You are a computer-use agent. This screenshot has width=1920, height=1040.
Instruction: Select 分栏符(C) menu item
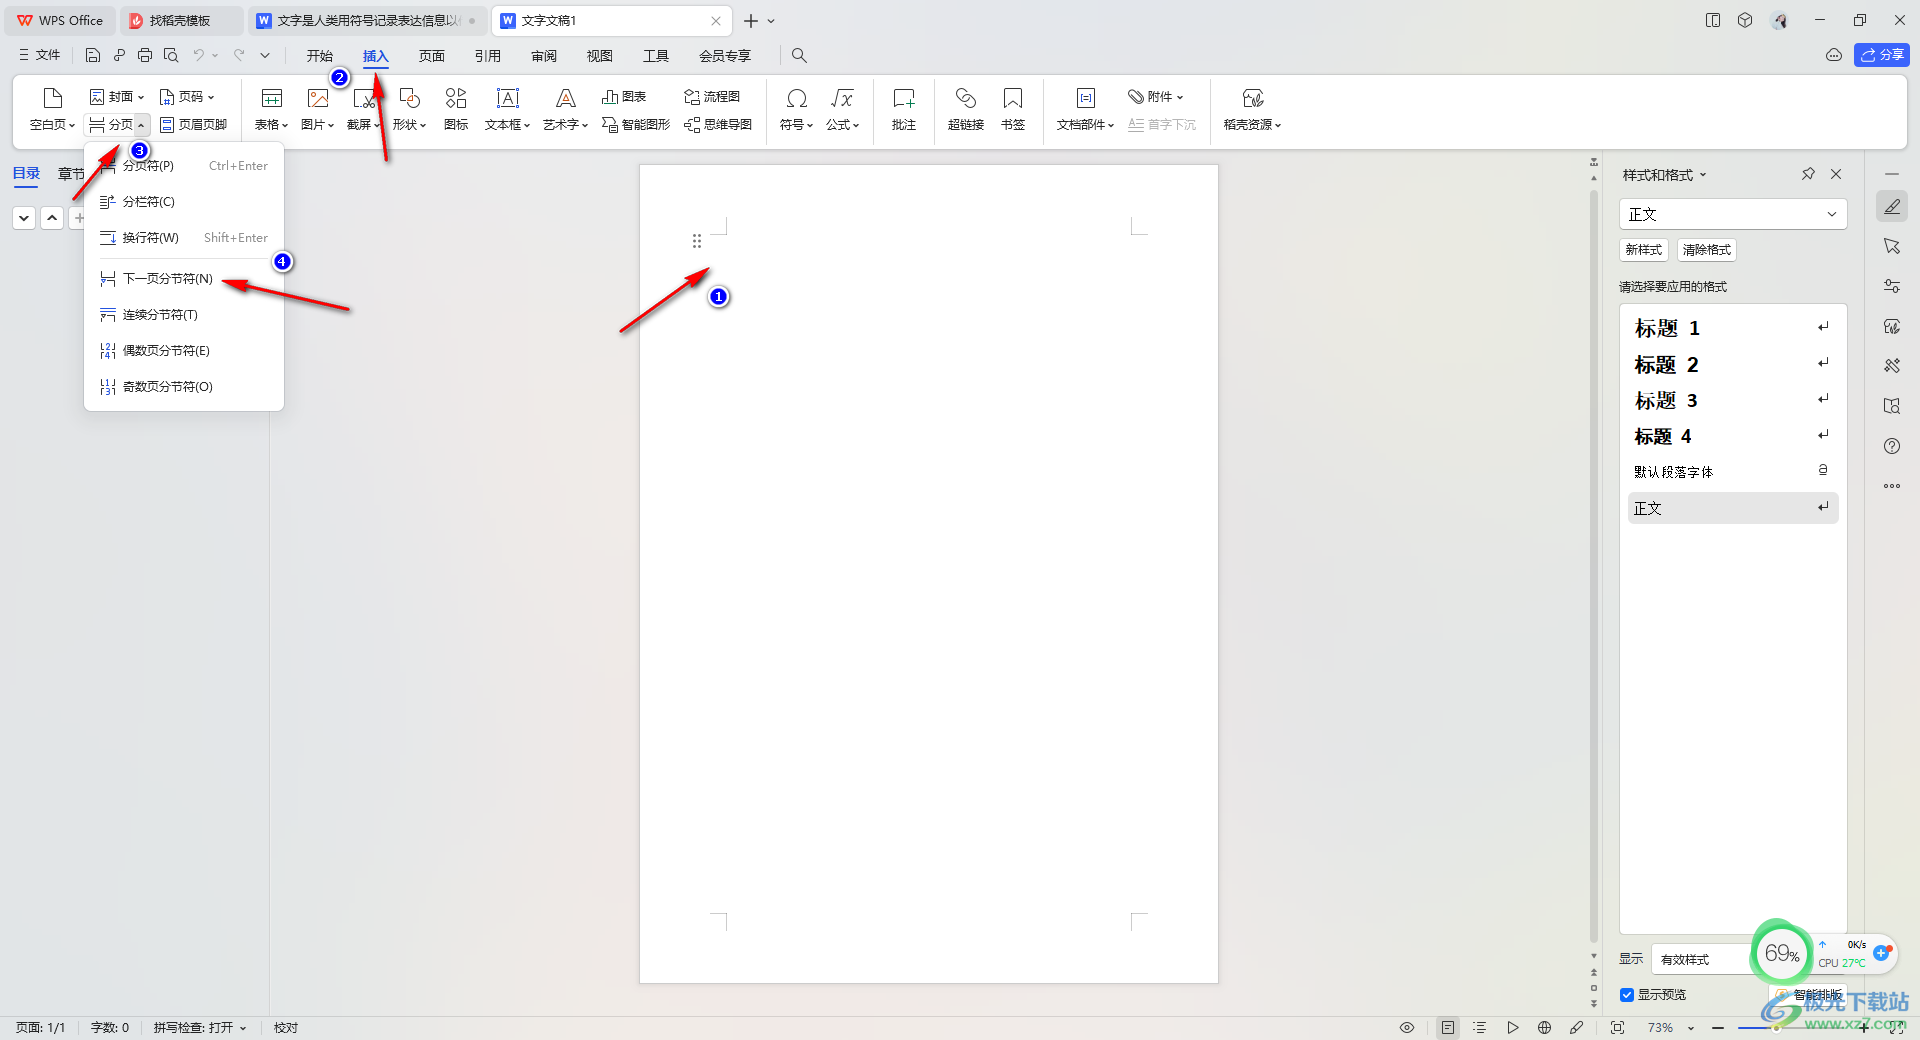coord(184,202)
